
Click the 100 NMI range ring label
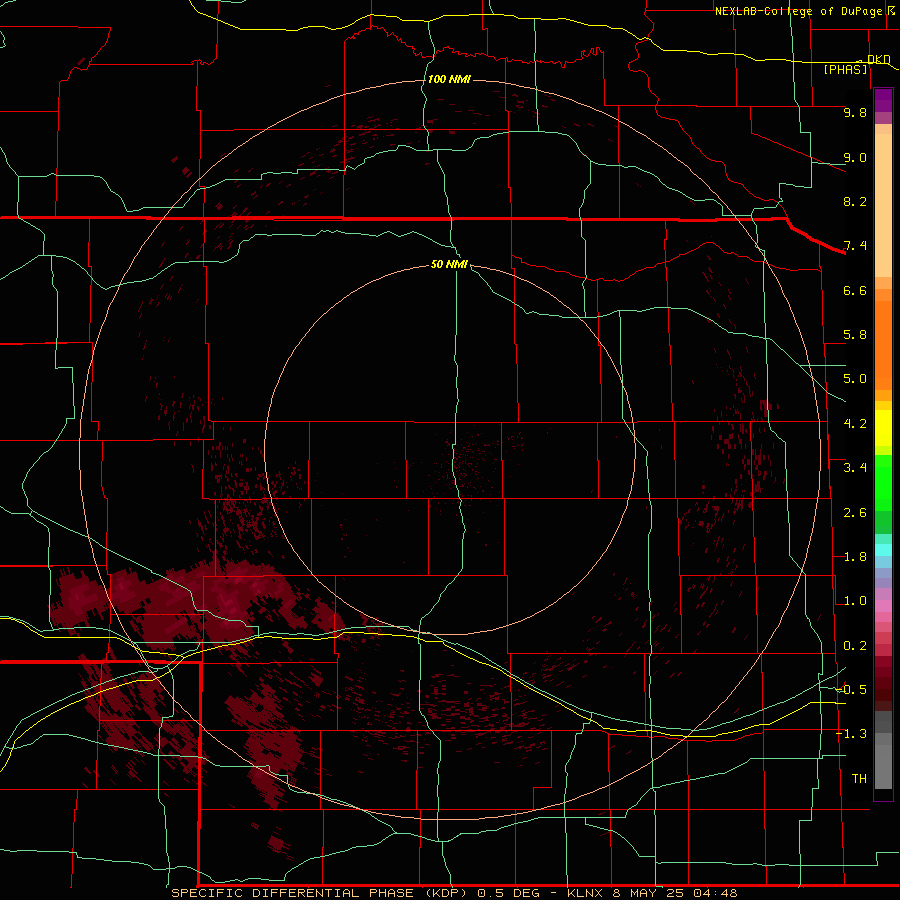(449, 79)
